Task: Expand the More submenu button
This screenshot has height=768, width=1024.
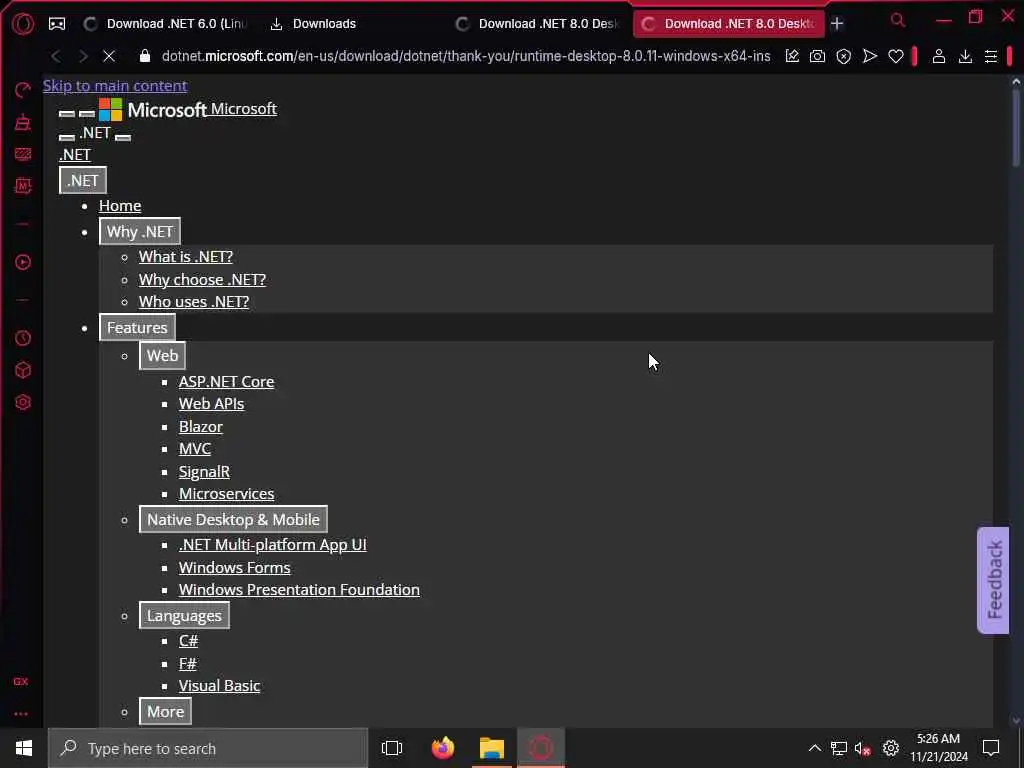Action: [x=165, y=712]
